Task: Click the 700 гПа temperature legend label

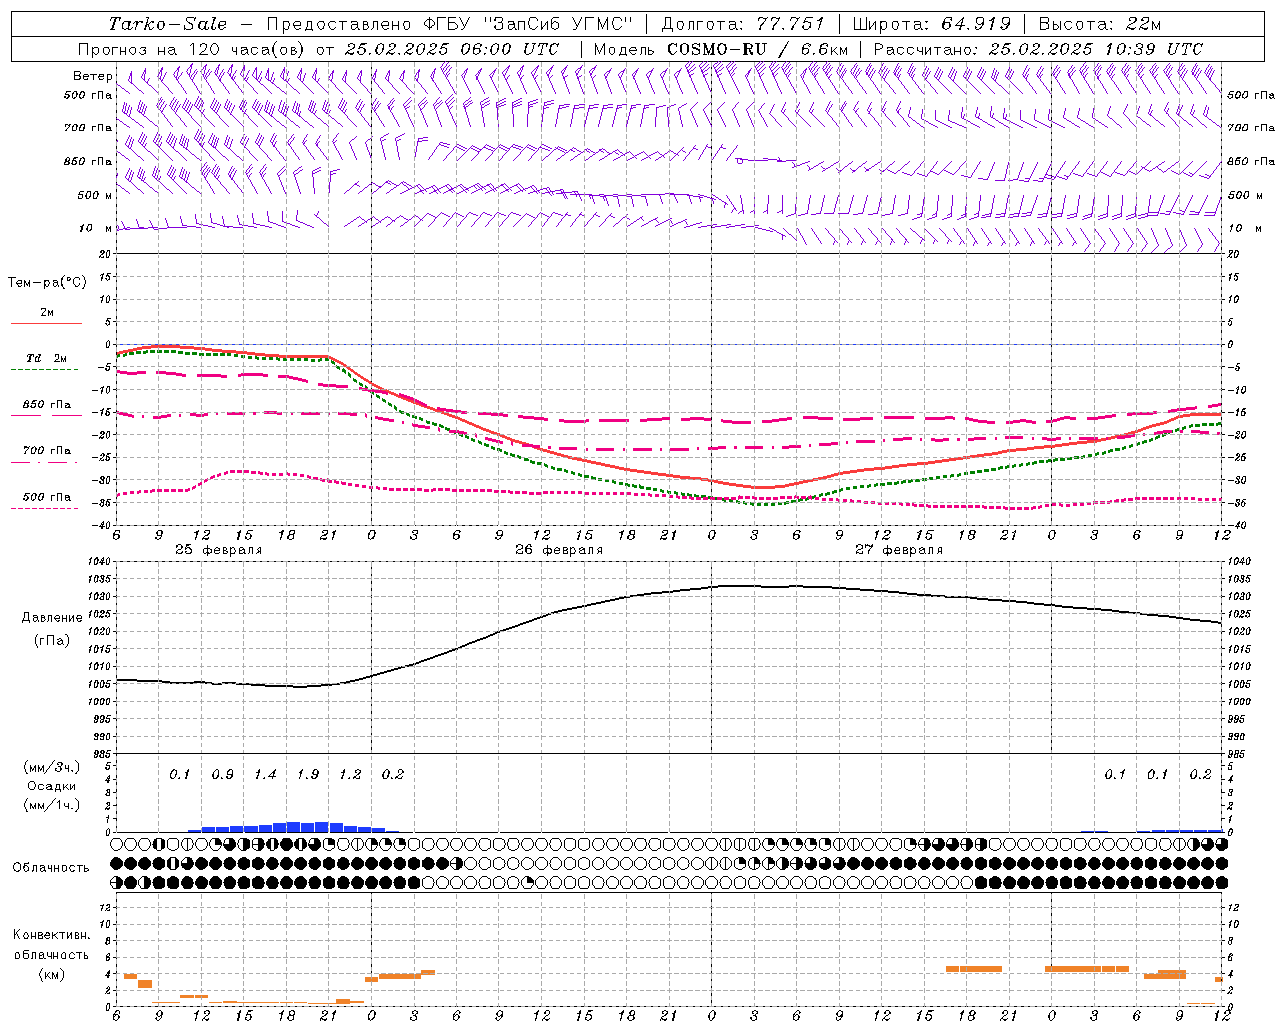Action: pyautogui.click(x=47, y=451)
